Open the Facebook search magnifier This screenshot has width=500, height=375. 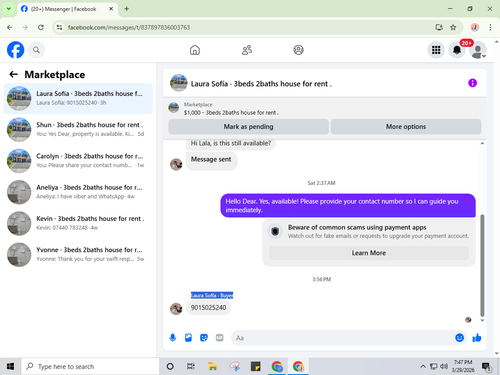click(x=36, y=50)
